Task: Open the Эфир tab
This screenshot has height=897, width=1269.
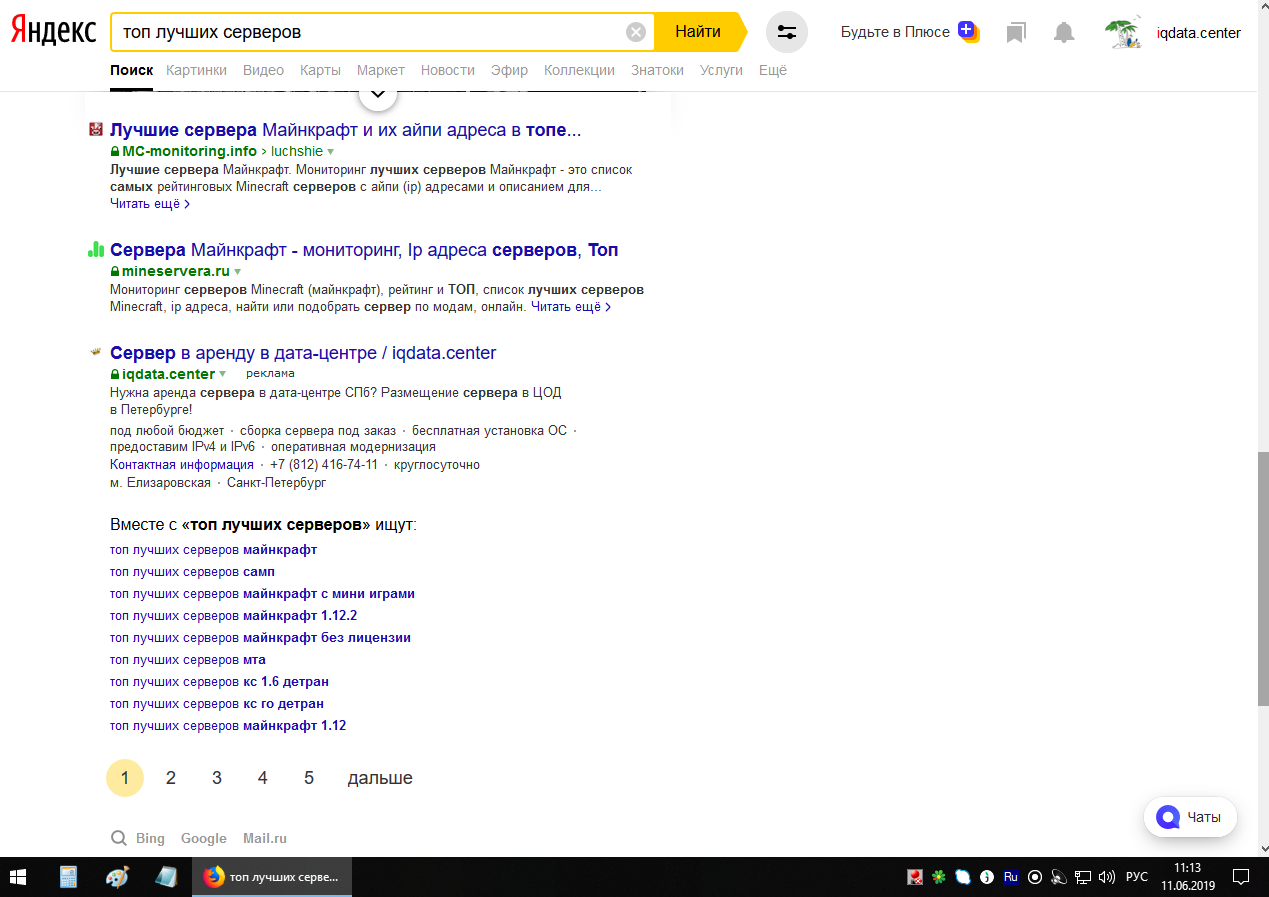Action: pos(509,70)
